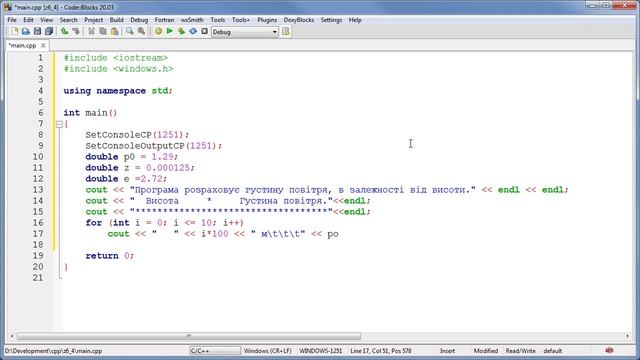Screen dimensions: 640x360
Task: Click on 'double p0 = 1.29;' line
Action: [131, 157]
